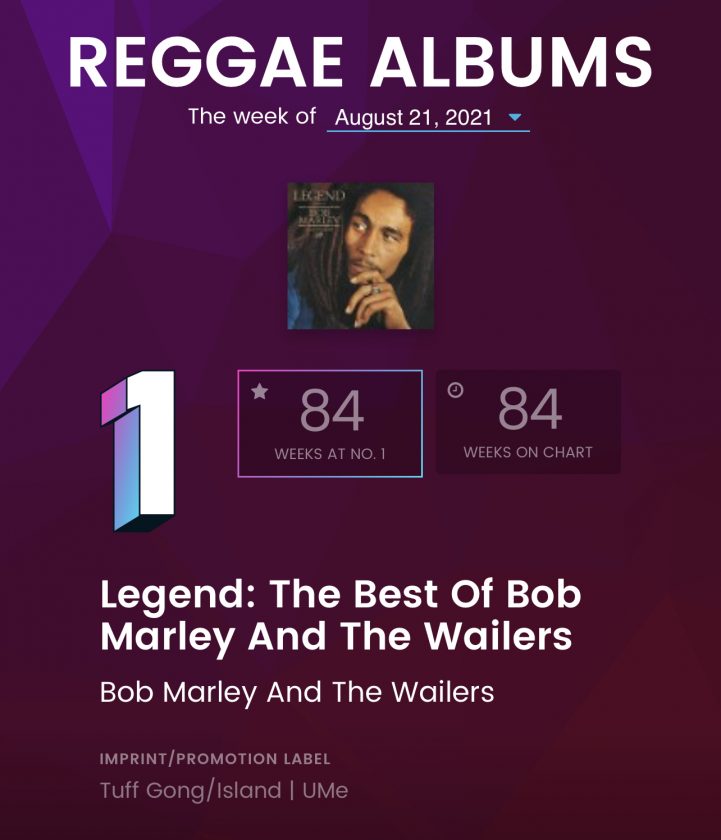Click the REGGAE ALBUMS chart heading
721x840 pixels.
point(360,61)
